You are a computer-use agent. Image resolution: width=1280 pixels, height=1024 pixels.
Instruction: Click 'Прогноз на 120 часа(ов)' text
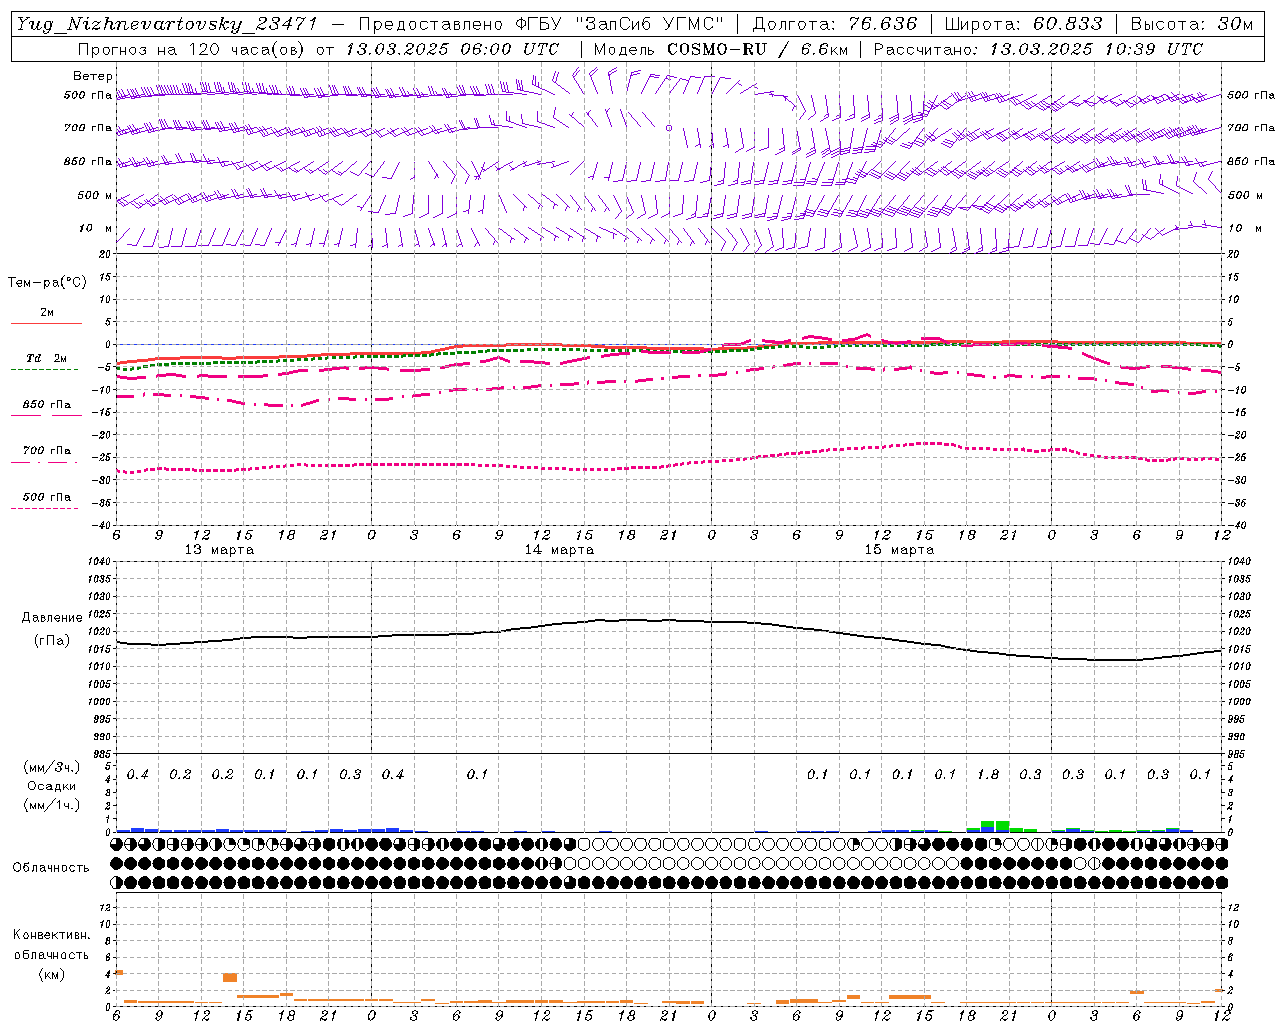[x=192, y=49]
